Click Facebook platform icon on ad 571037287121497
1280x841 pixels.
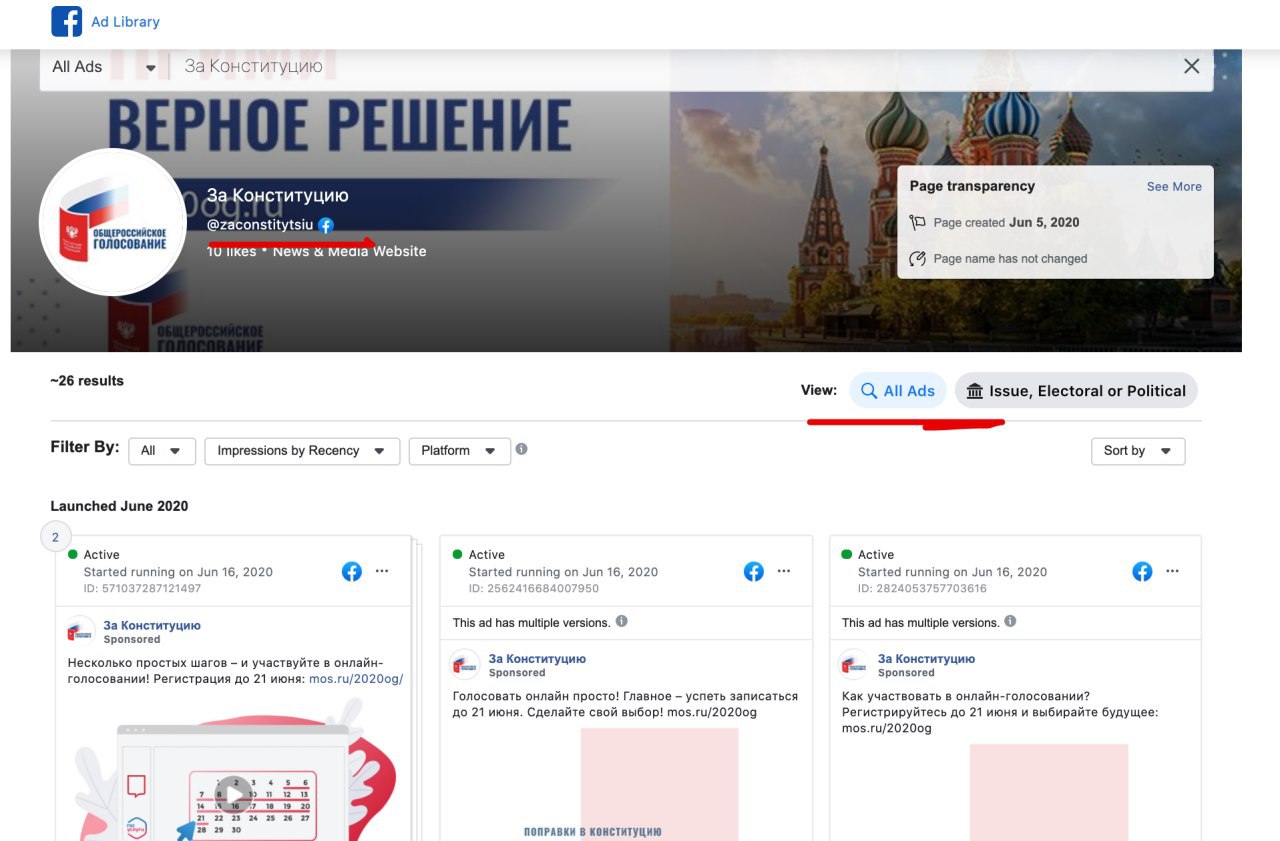352,571
